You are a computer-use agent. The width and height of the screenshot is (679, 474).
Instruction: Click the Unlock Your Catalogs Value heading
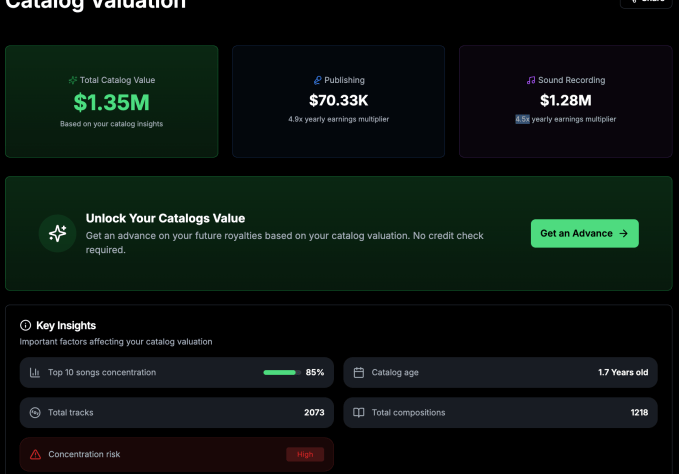click(x=165, y=218)
